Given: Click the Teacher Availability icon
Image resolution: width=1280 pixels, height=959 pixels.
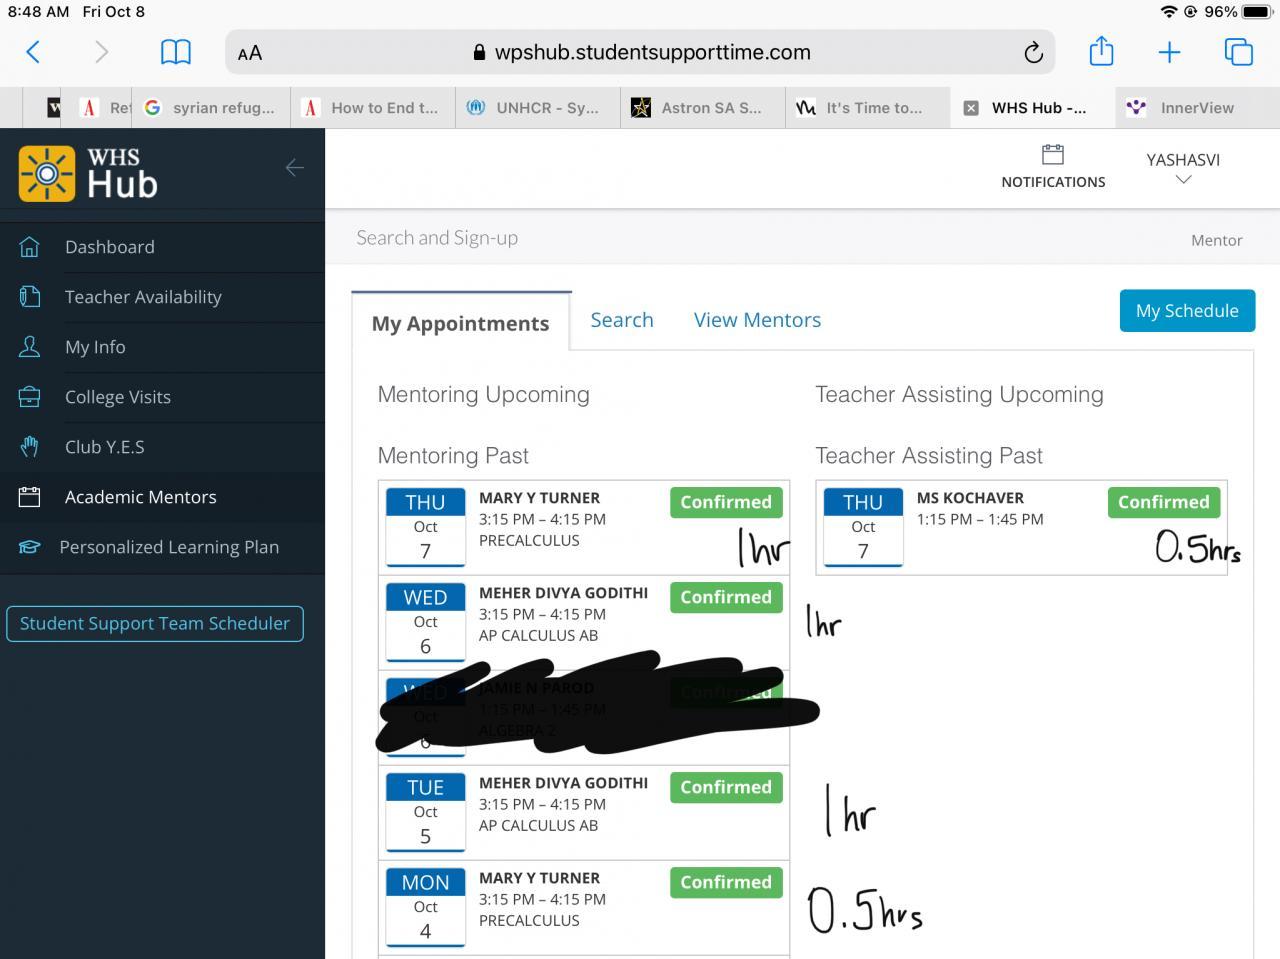Looking at the screenshot, I should point(30,297).
